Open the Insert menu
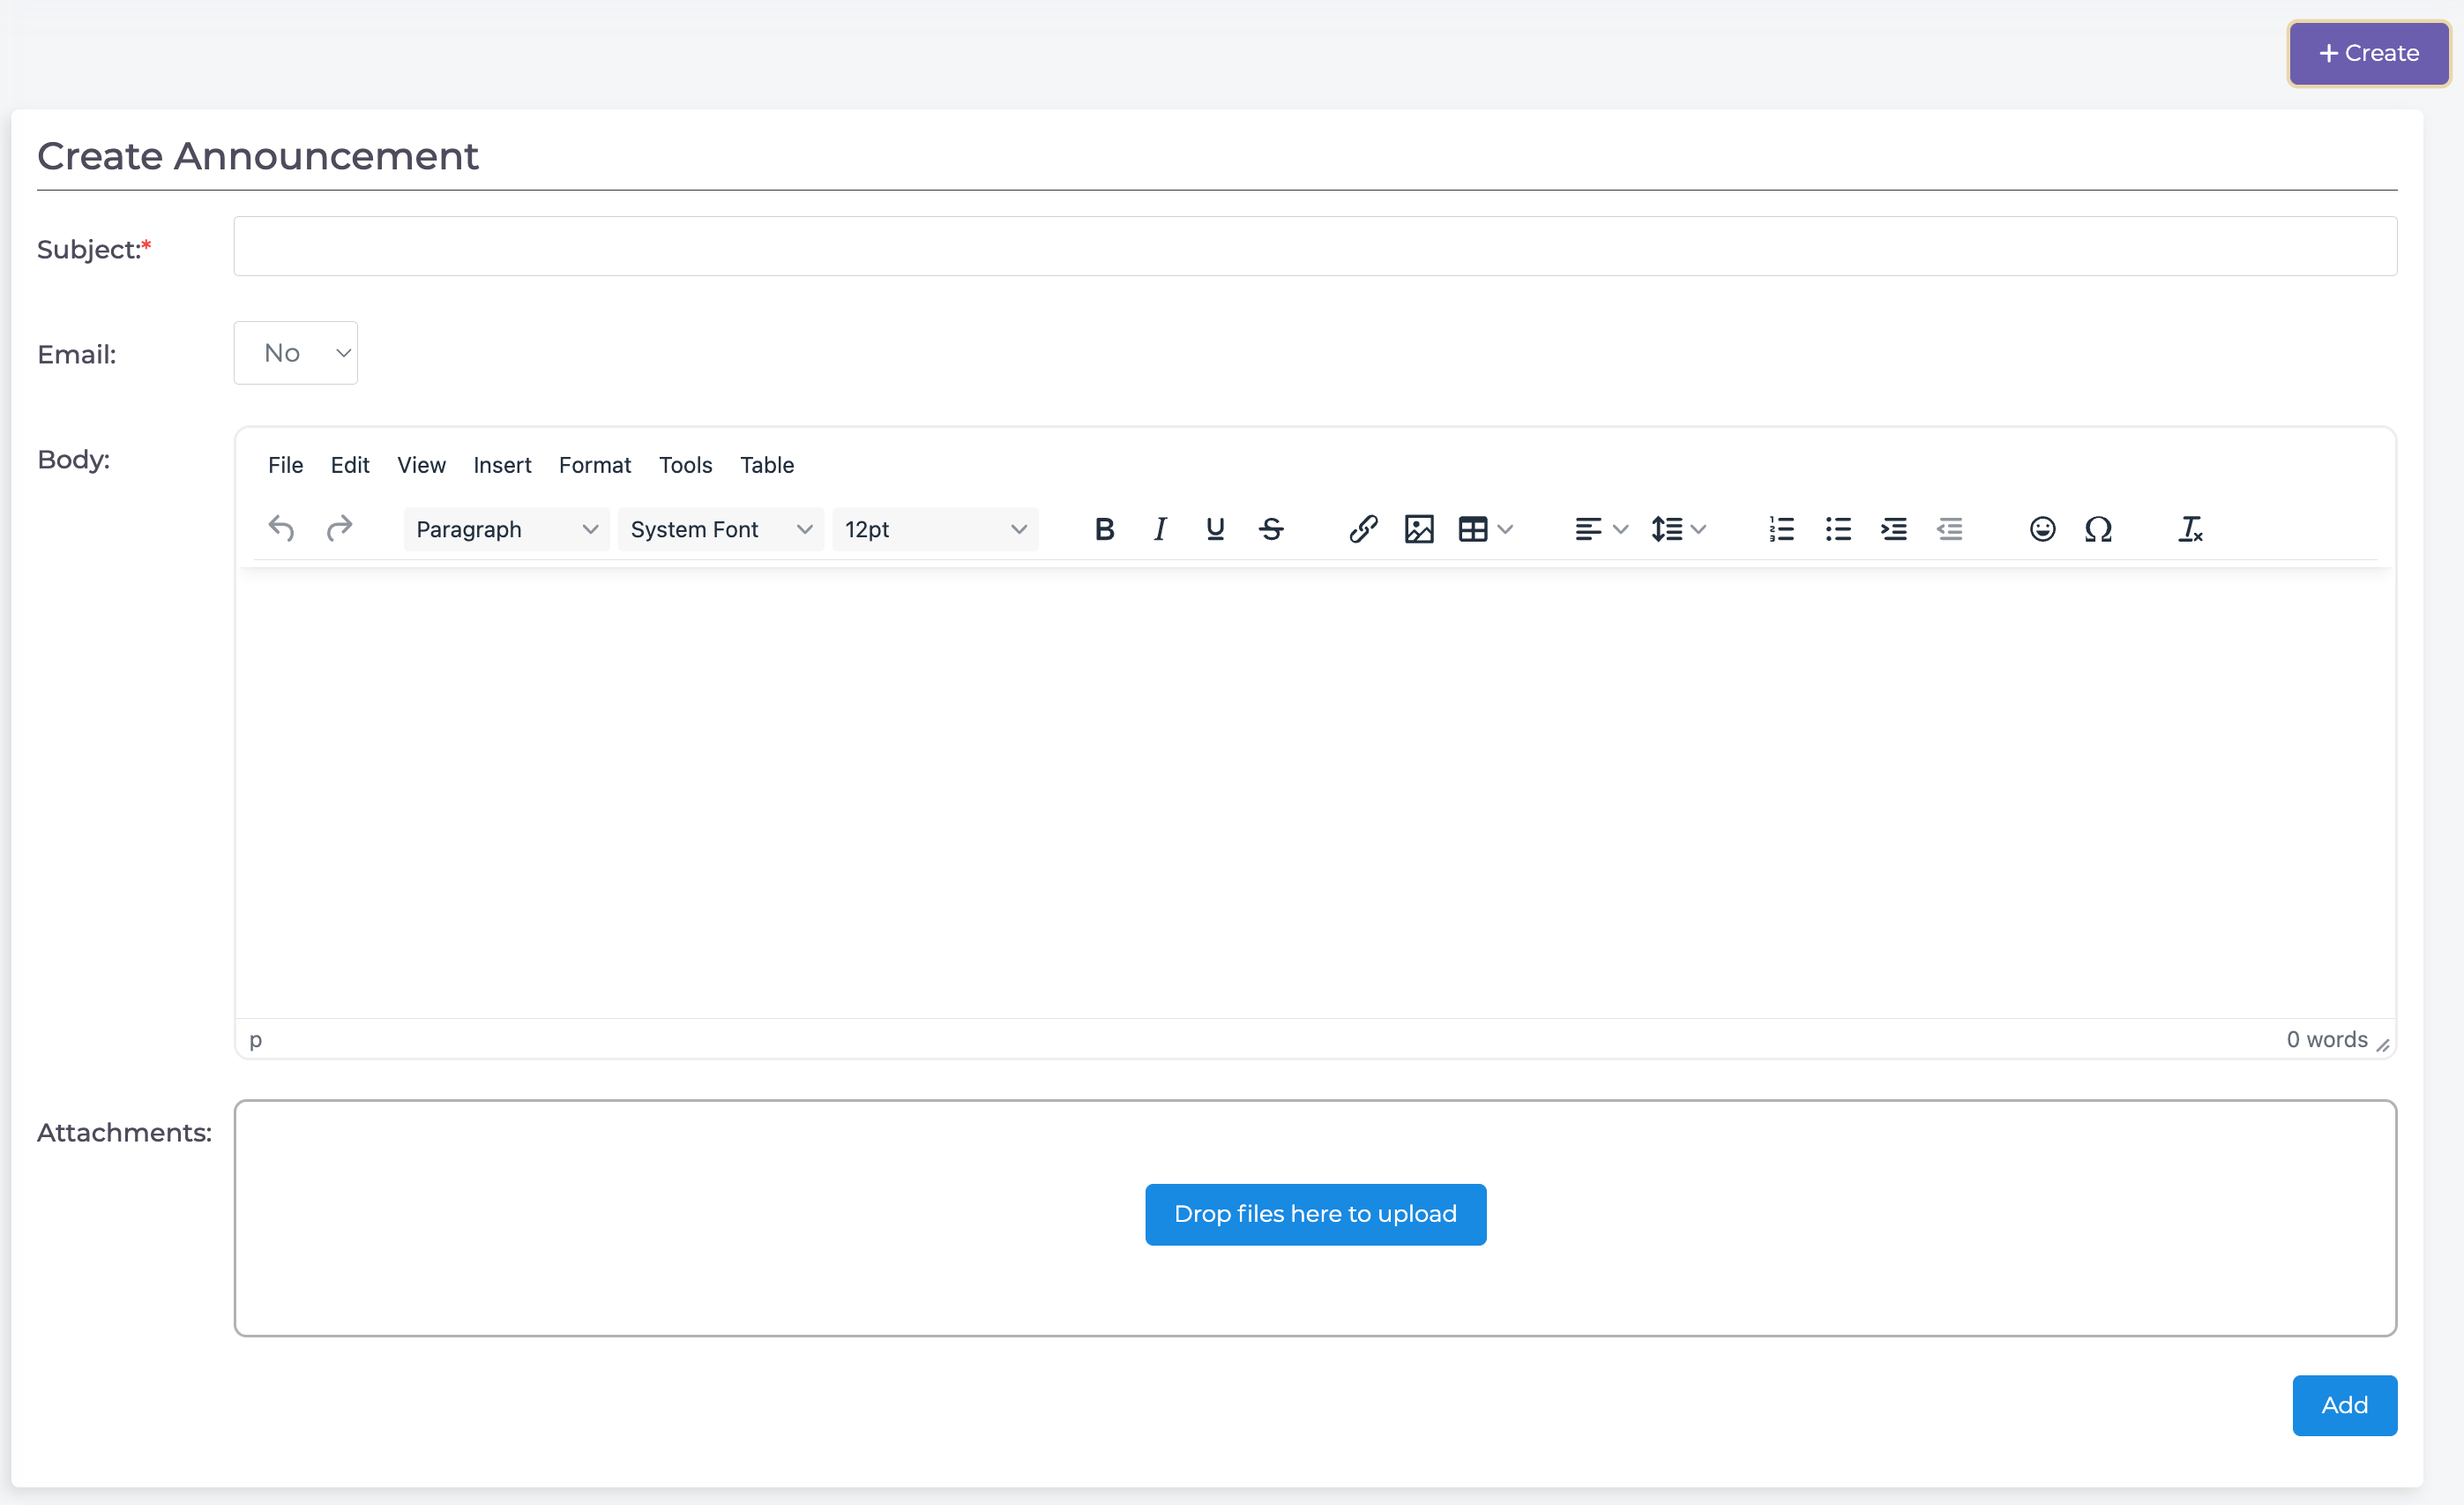Viewport: 2464px width, 1505px height. point(502,465)
